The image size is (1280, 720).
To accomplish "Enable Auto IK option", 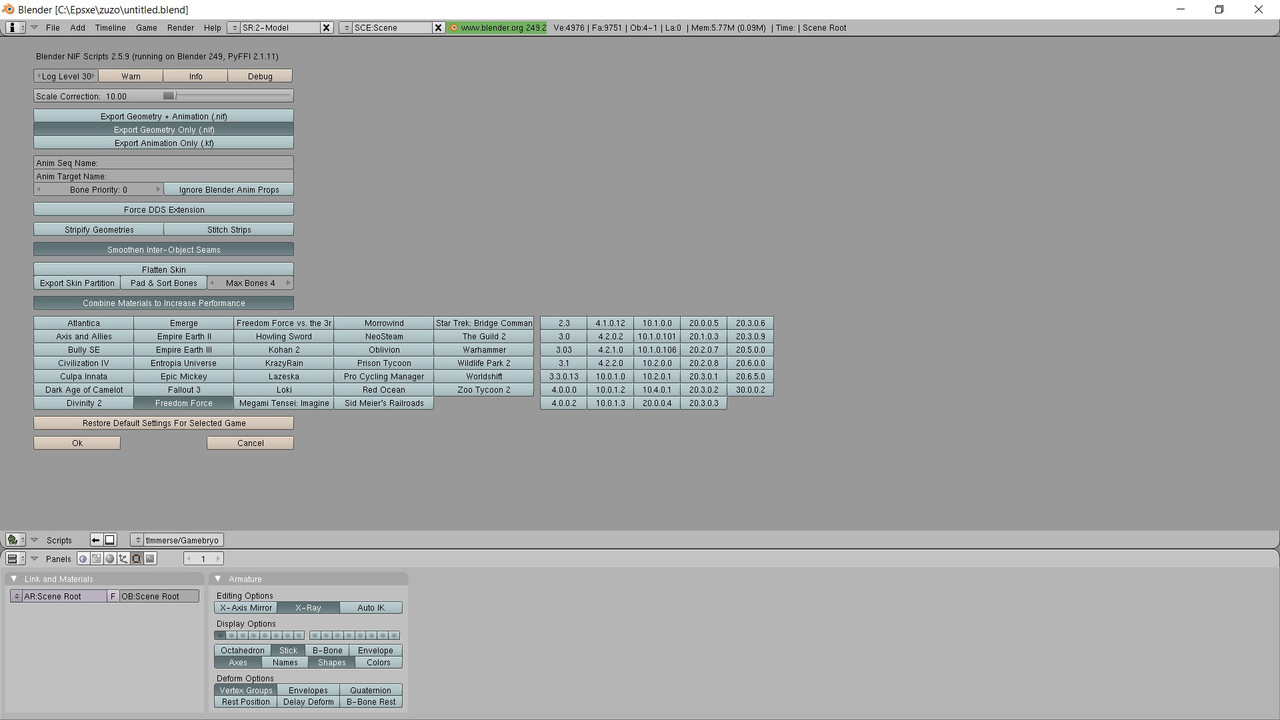I will tap(371, 608).
